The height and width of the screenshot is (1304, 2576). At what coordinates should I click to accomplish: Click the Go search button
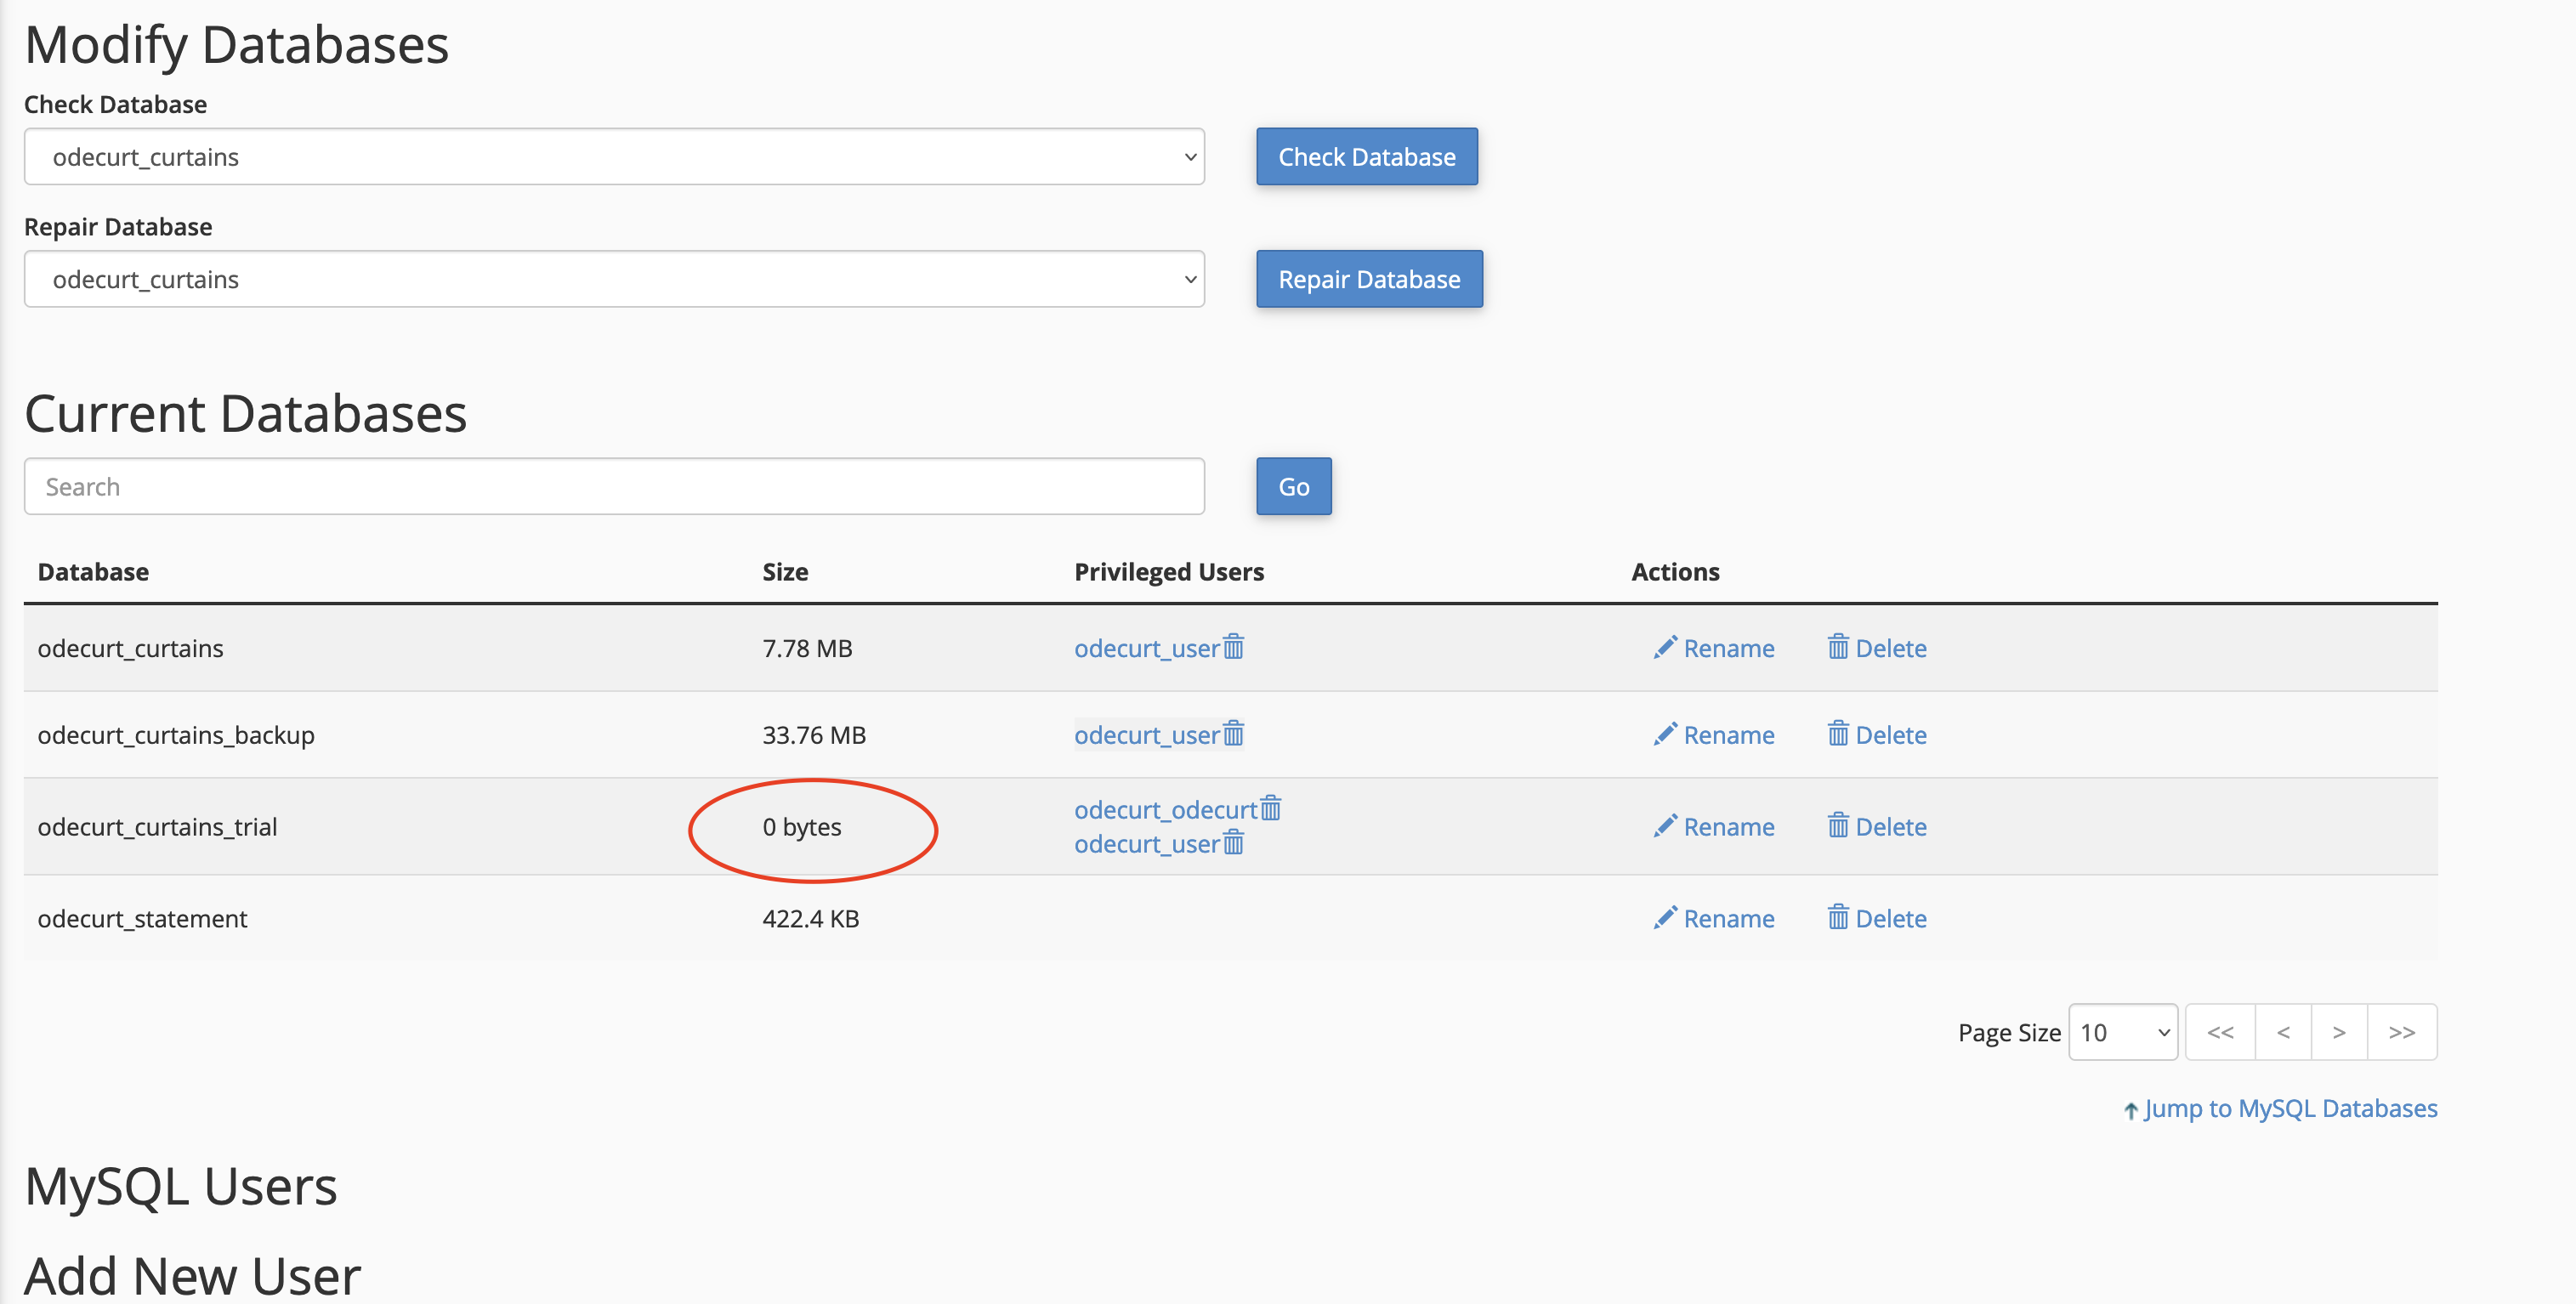click(x=1294, y=487)
